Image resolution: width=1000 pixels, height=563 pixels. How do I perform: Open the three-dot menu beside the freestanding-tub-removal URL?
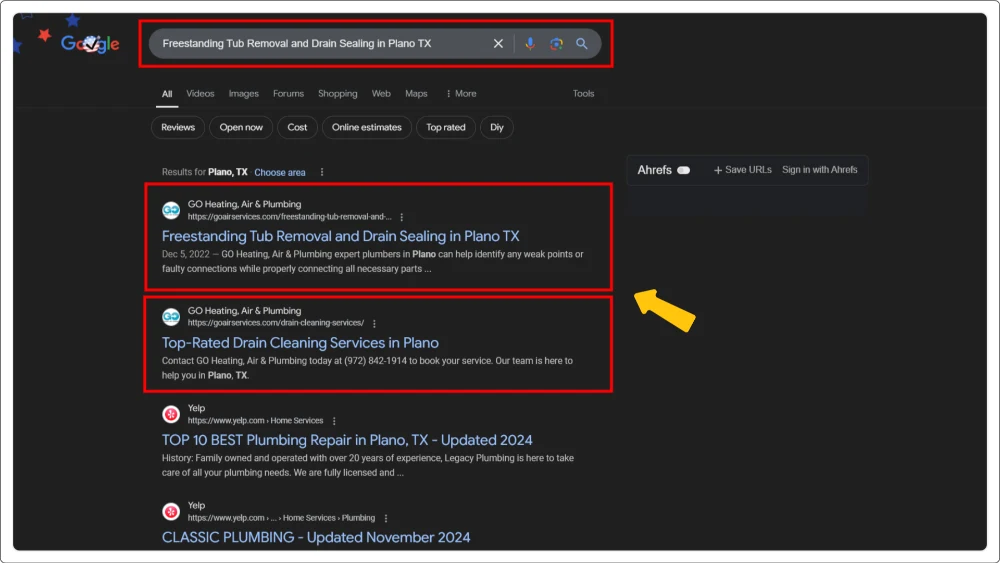[x=402, y=217]
